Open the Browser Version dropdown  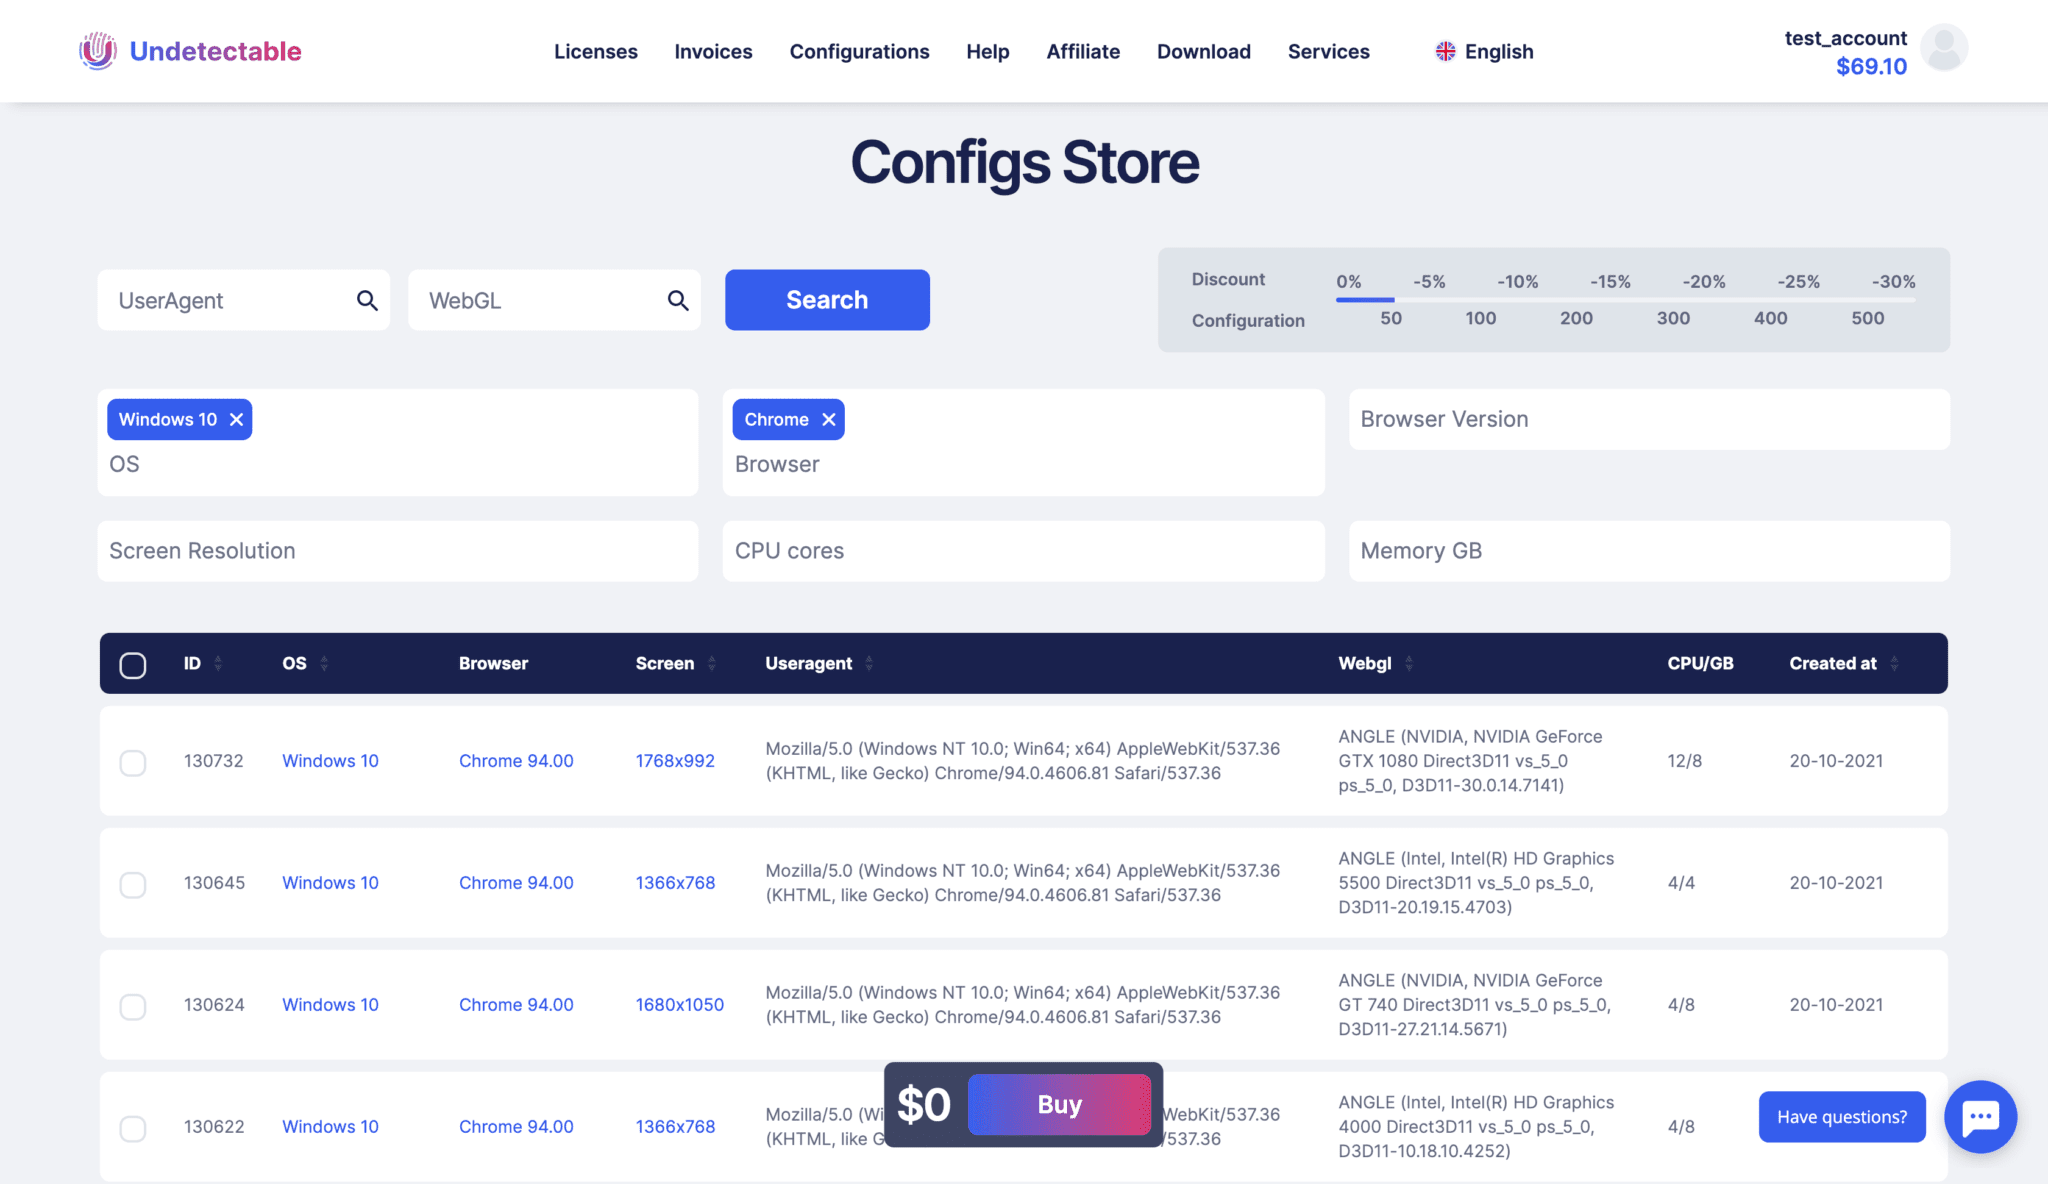click(x=1648, y=419)
